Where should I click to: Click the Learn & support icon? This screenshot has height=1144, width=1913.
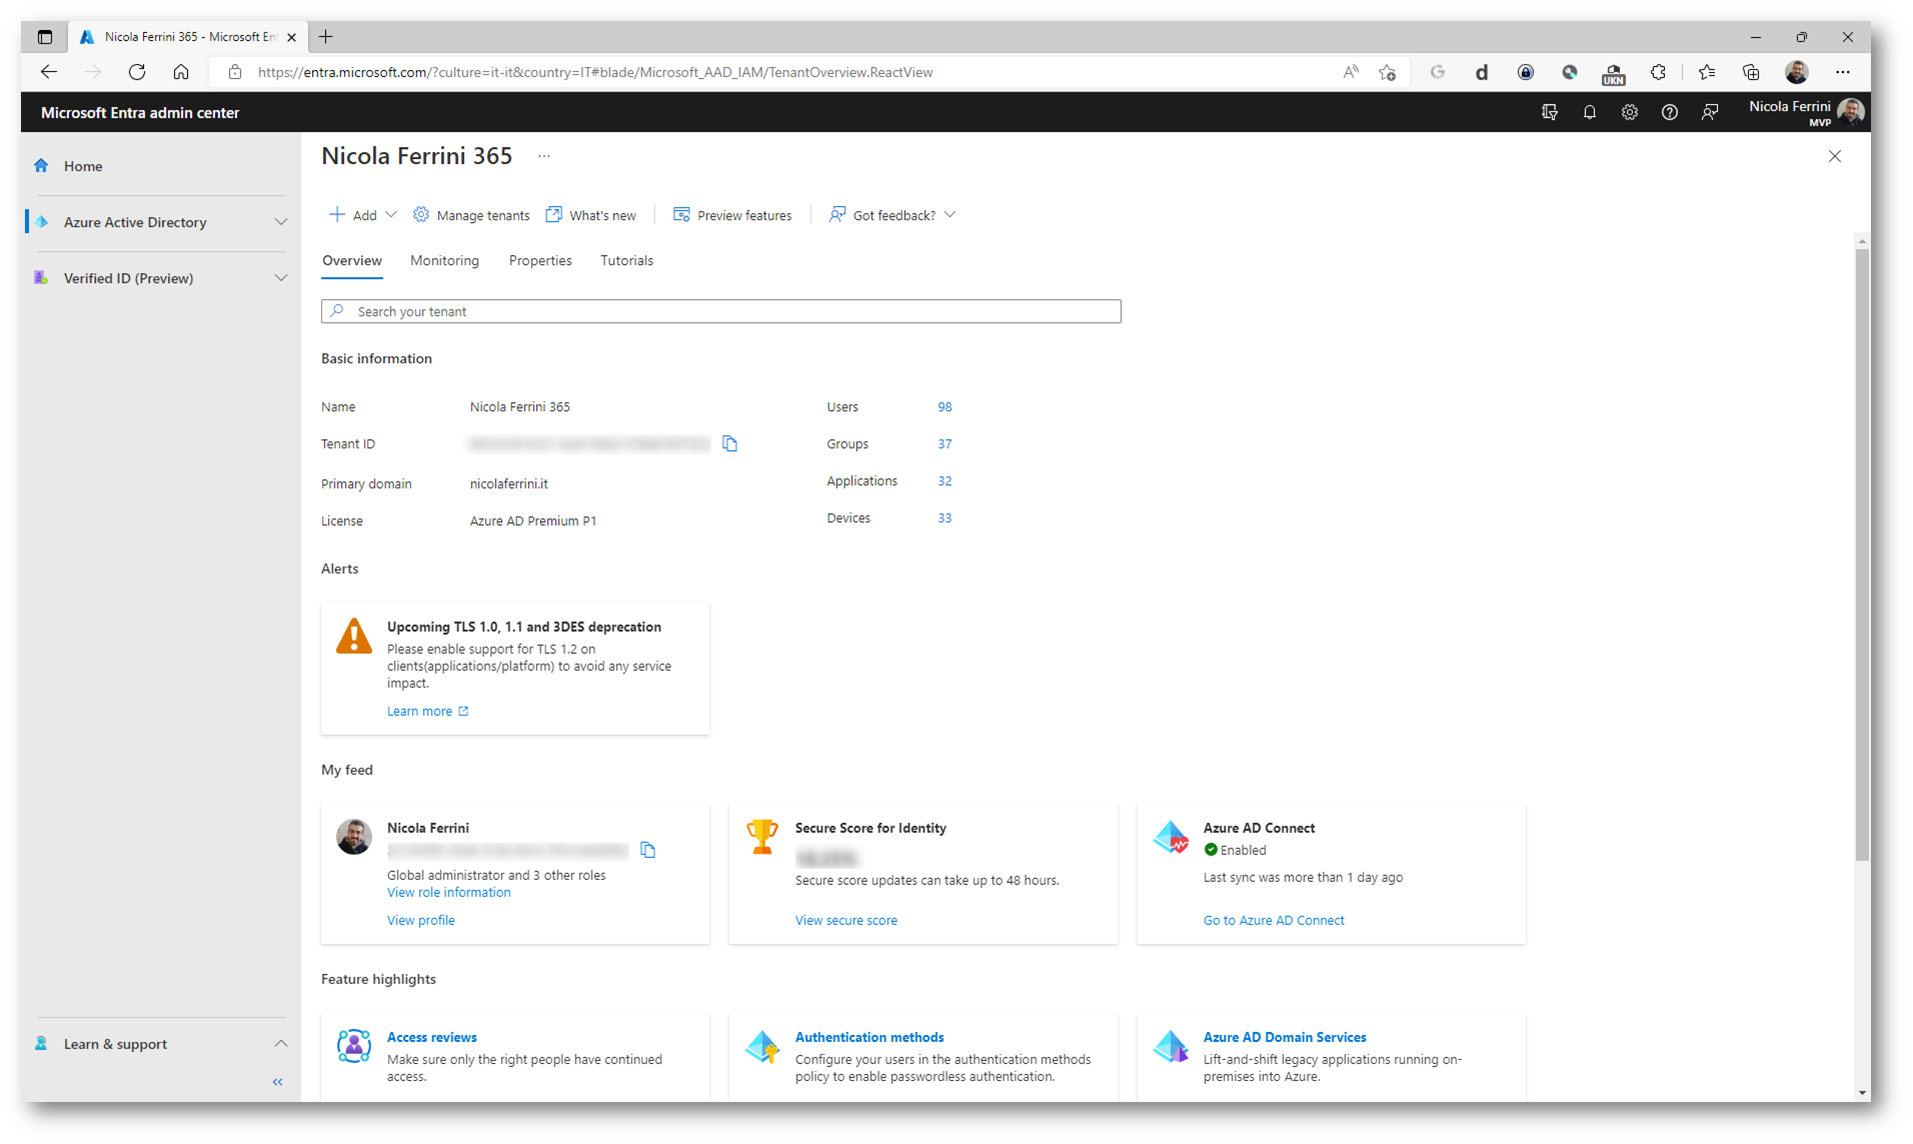[42, 1043]
